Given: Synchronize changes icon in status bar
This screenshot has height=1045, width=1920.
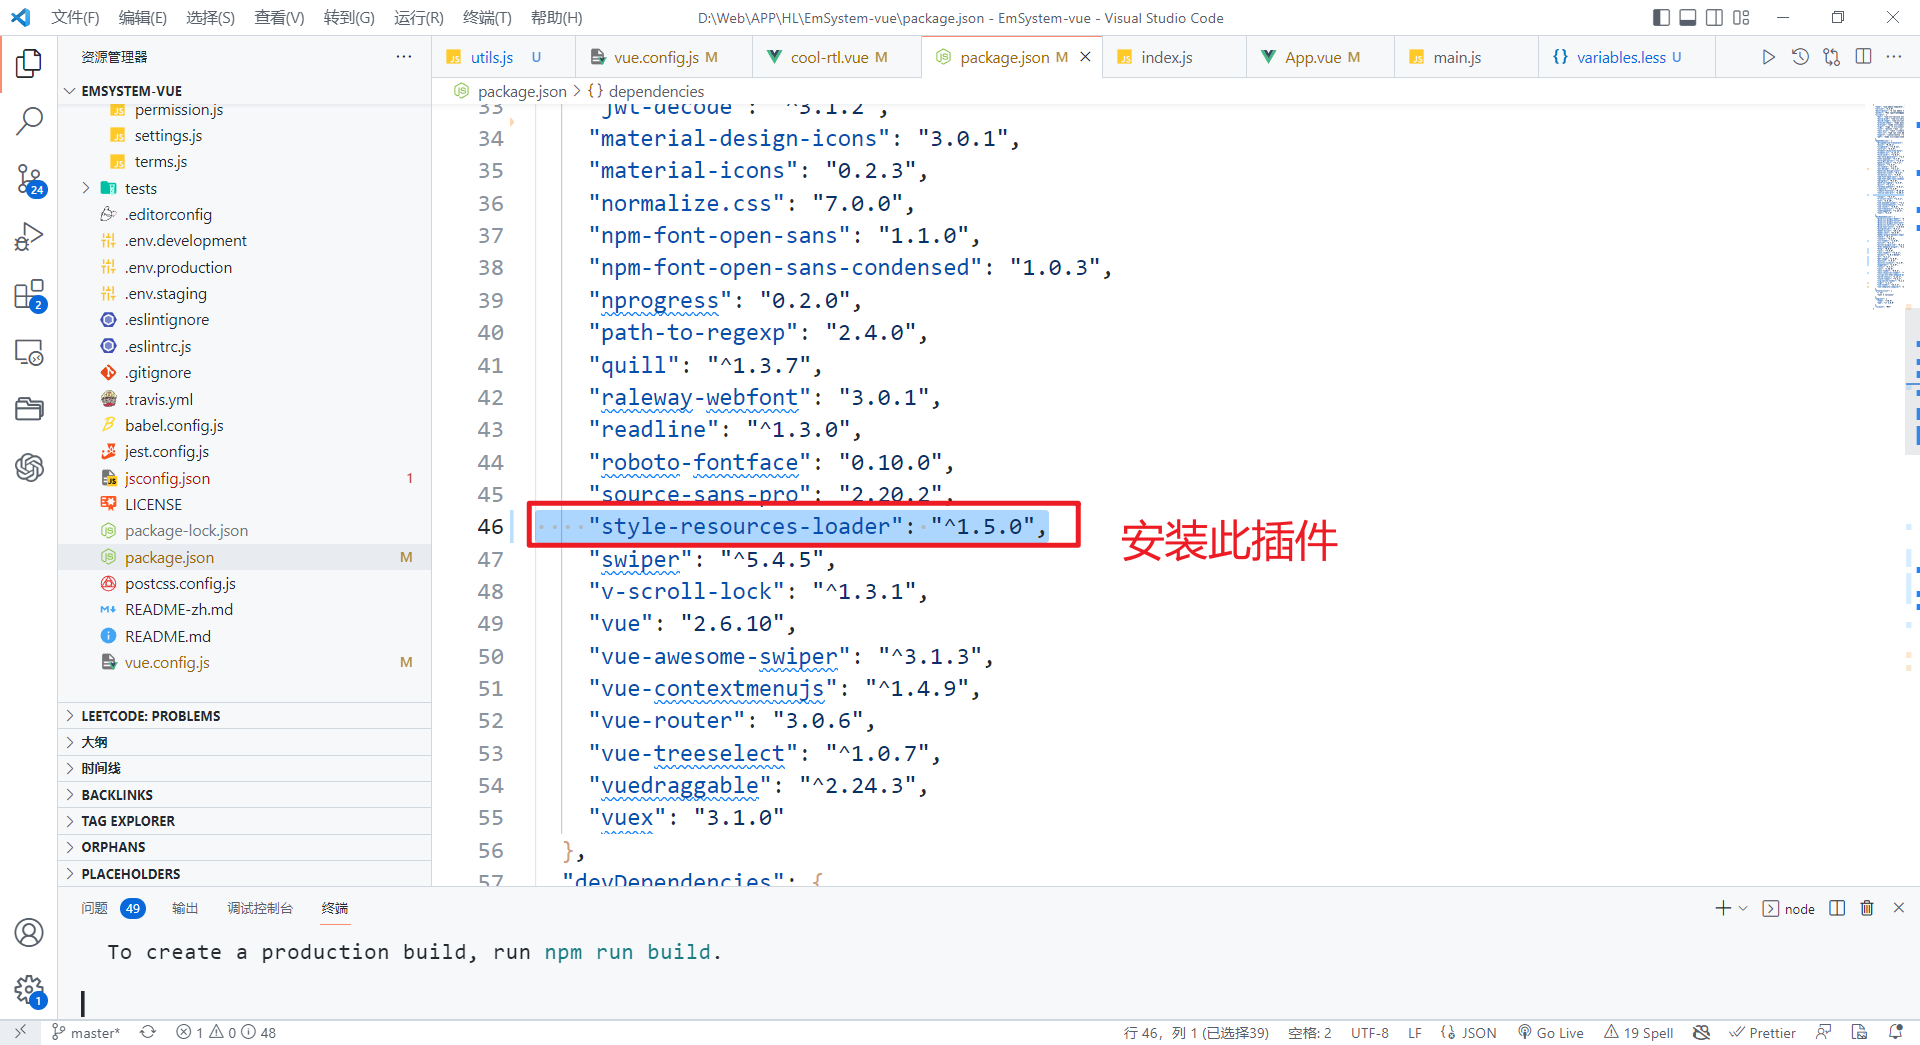Looking at the screenshot, I should [148, 1032].
